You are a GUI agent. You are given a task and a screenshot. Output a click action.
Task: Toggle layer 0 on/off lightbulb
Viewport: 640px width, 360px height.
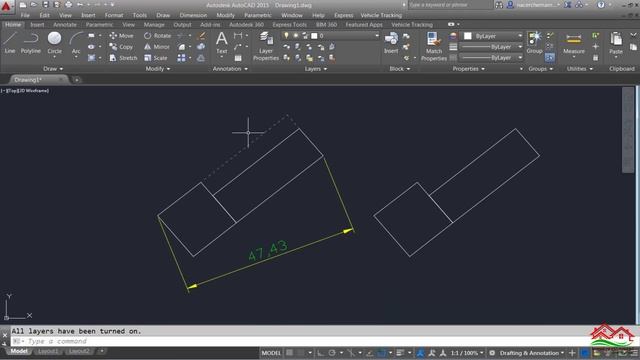286,36
